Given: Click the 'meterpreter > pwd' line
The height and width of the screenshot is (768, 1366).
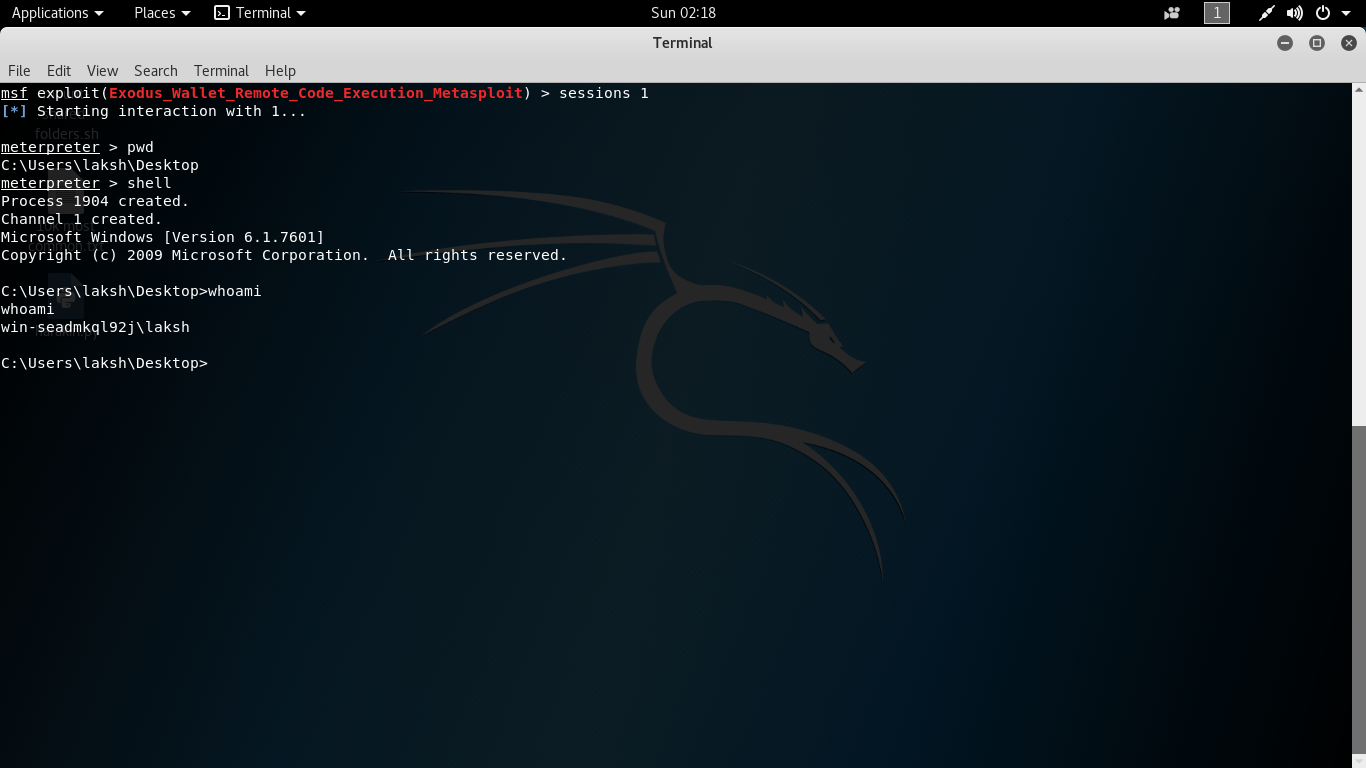Looking at the screenshot, I should [77, 147].
